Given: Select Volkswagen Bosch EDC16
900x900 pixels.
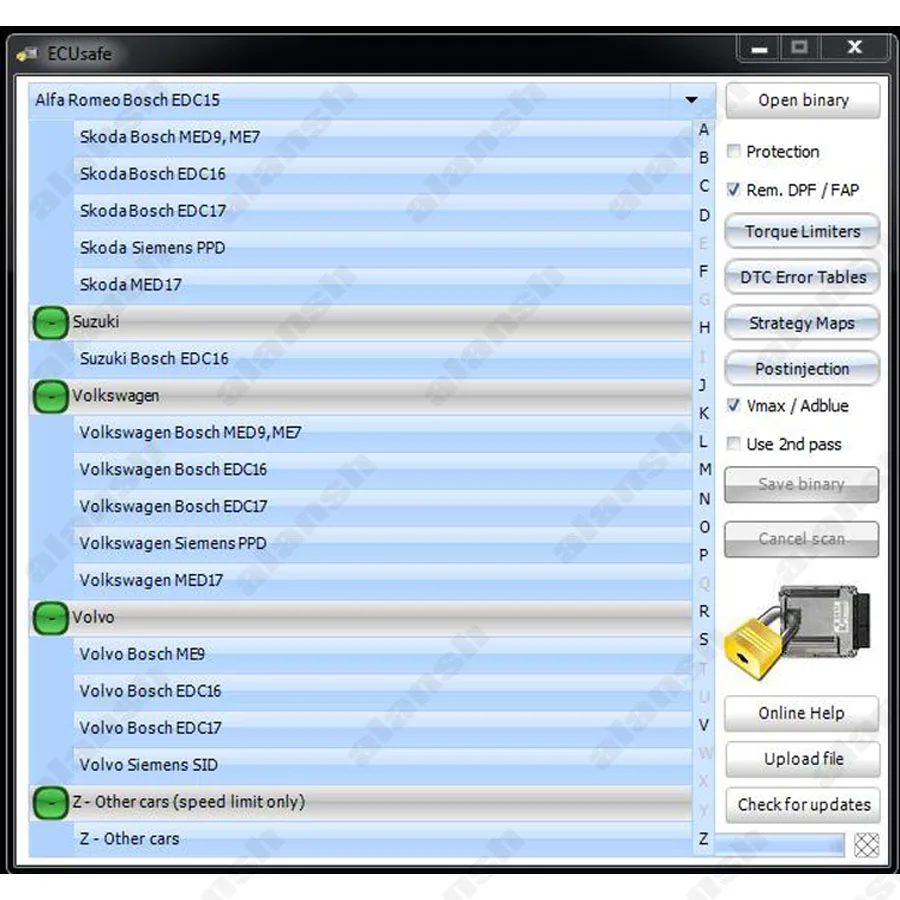Looking at the screenshot, I should coord(382,470).
